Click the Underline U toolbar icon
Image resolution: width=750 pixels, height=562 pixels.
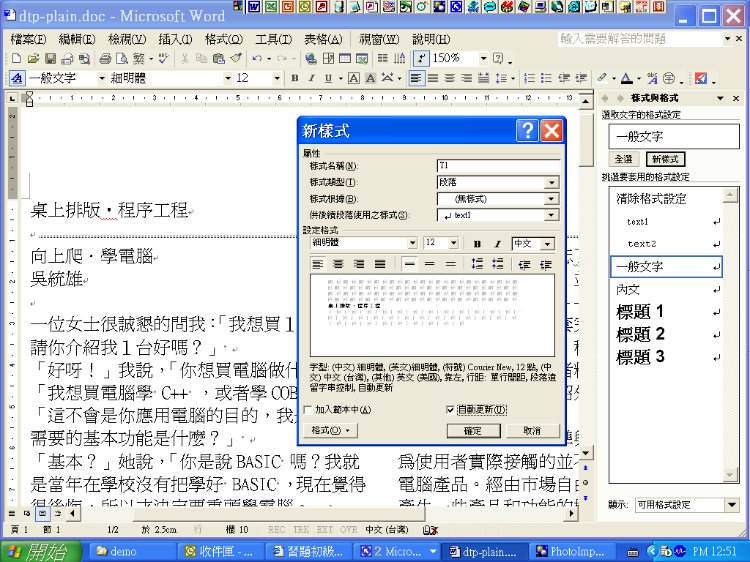(328, 78)
